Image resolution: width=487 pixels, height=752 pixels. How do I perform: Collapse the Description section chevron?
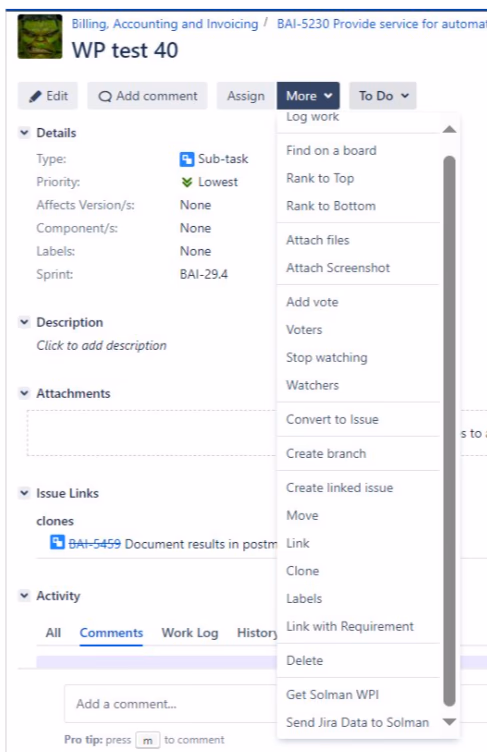click(24, 322)
